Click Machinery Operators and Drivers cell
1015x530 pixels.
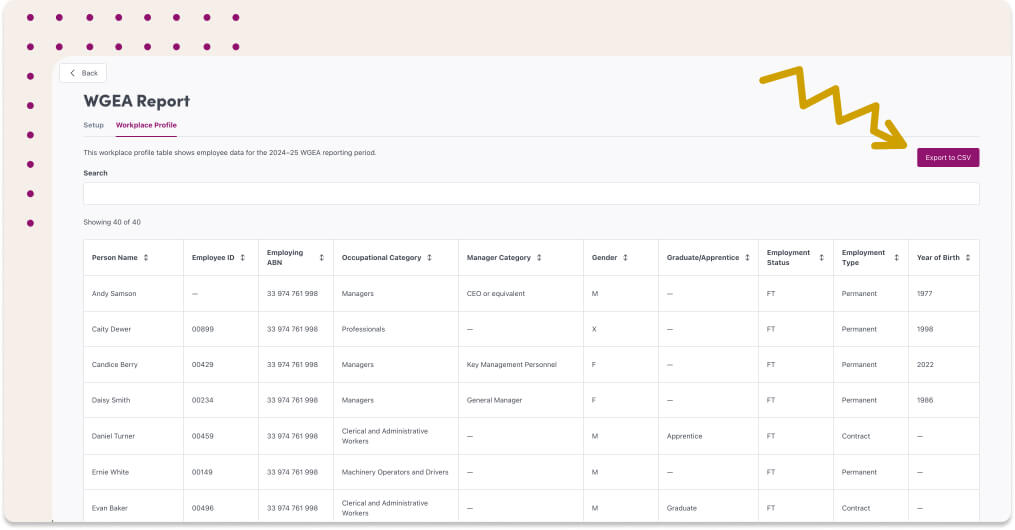(395, 472)
